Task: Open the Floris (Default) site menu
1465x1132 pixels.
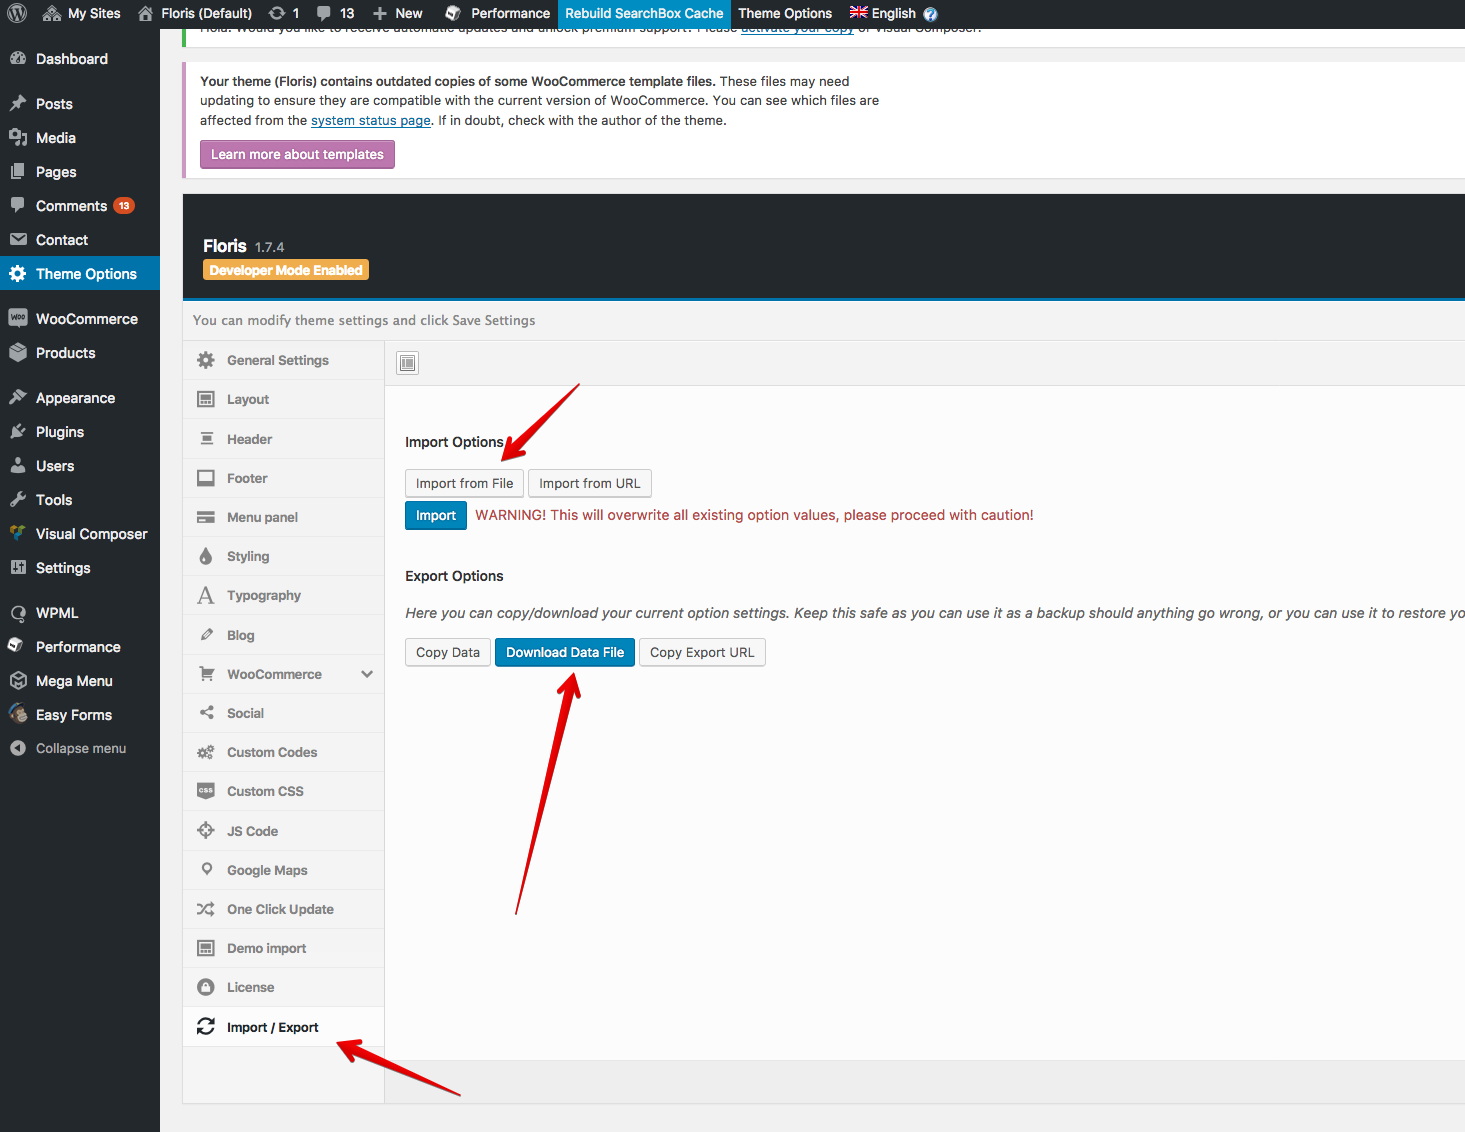Action: (195, 13)
